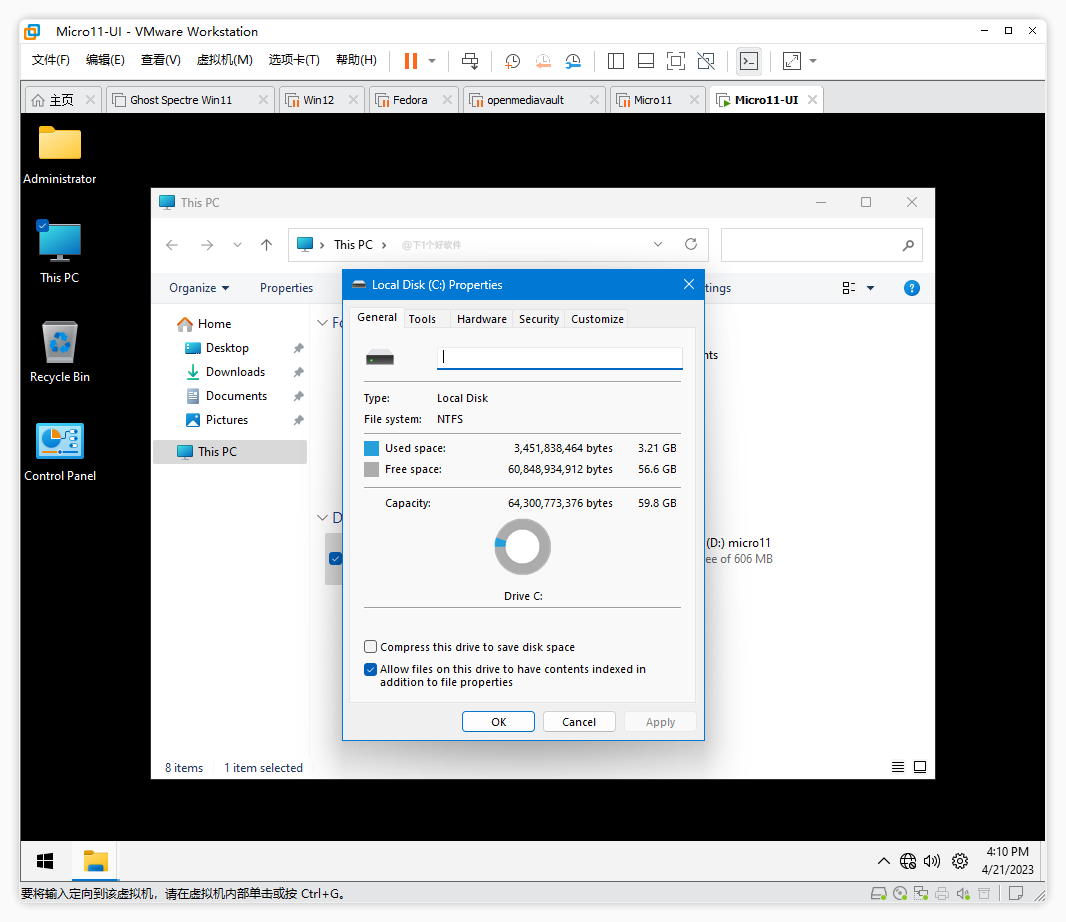The height and width of the screenshot is (922, 1066).
Task: Open File Explorer from guest taskbar
Action: pyautogui.click(x=95, y=861)
